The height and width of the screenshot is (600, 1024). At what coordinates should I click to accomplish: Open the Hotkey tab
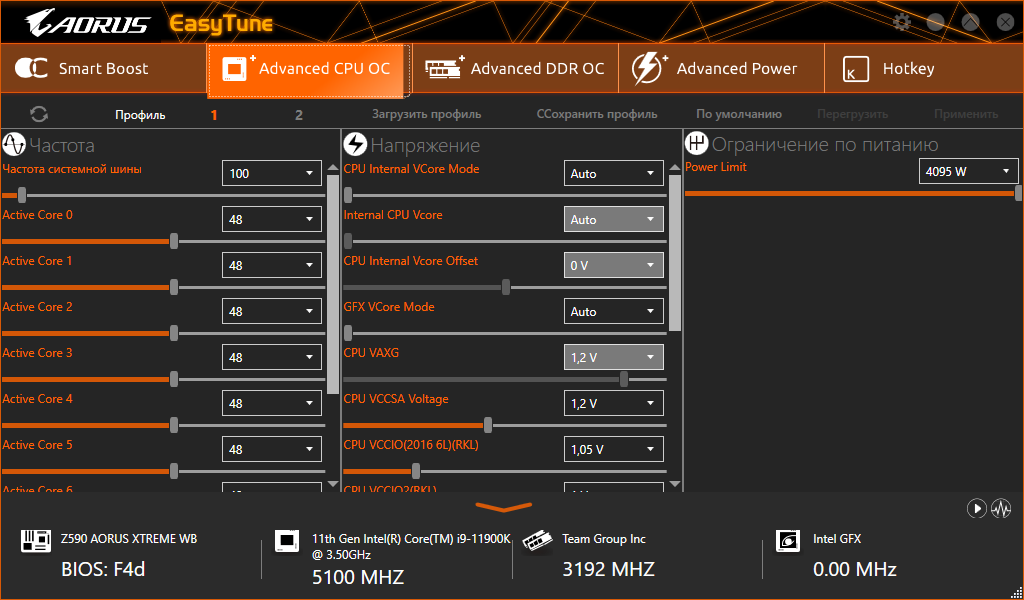coord(924,69)
